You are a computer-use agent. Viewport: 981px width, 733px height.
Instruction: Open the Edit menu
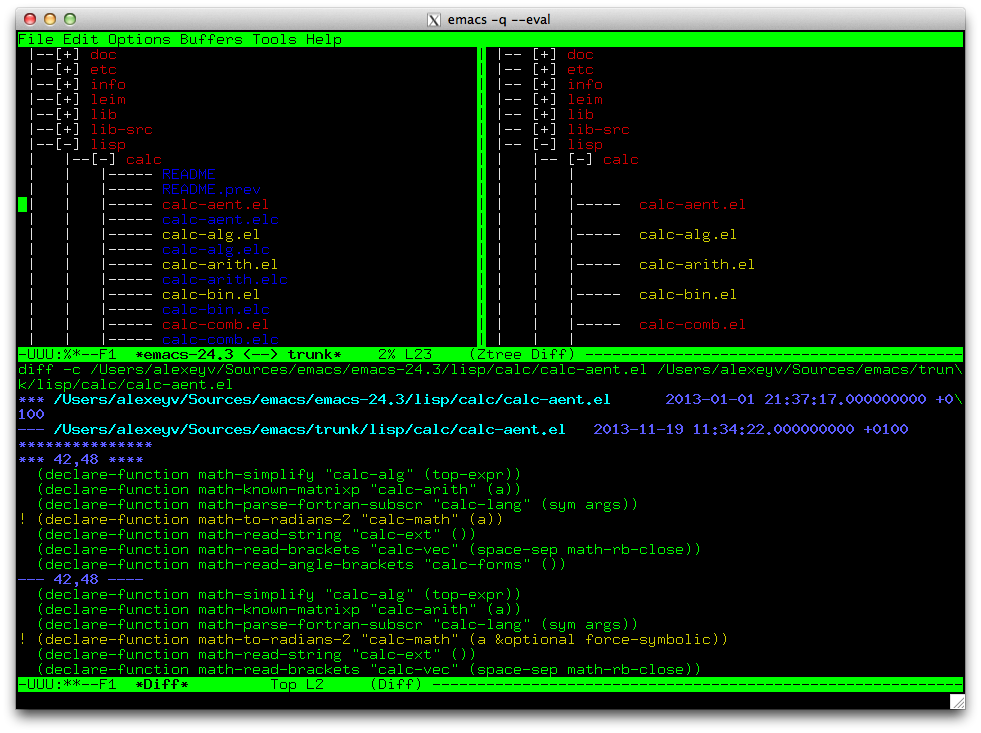pos(81,39)
